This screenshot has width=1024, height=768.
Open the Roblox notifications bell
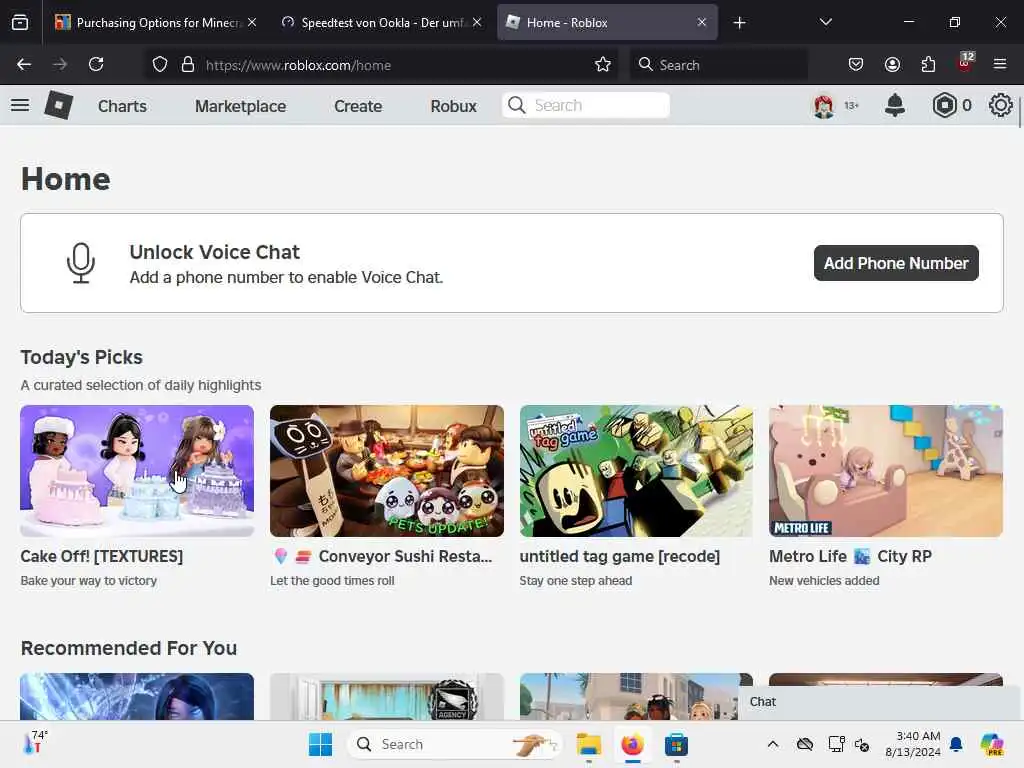coord(895,105)
